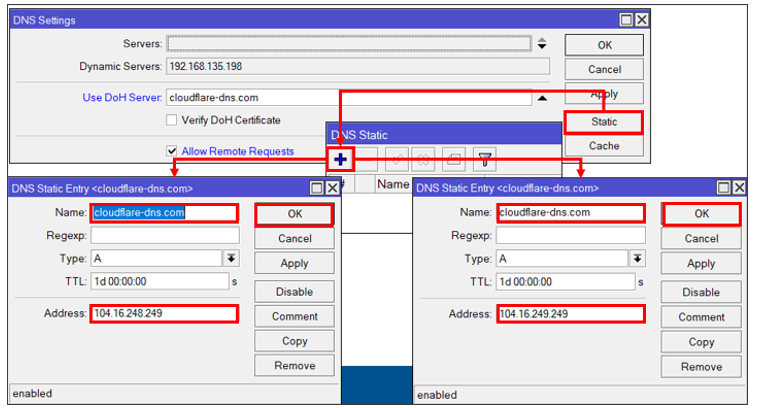Click Remove in right DNS Static Entry window

pos(701,367)
